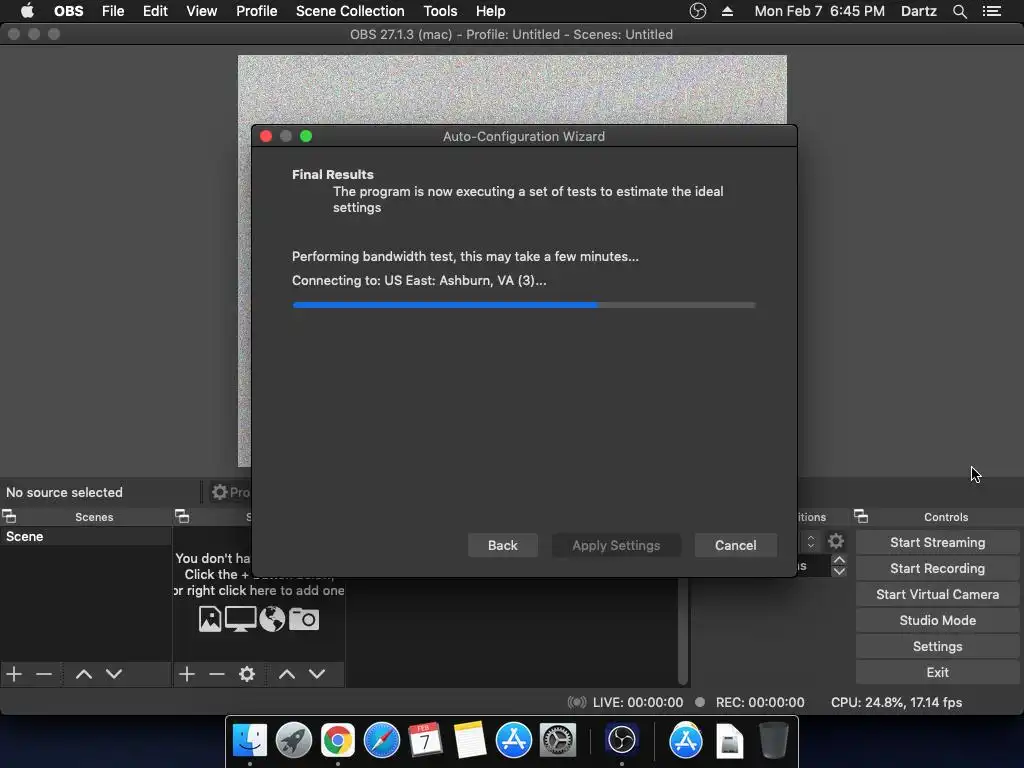The height and width of the screenshot is (768, 1024).
Task: Decrease transition duration stepper arrow
Action: 839,571
